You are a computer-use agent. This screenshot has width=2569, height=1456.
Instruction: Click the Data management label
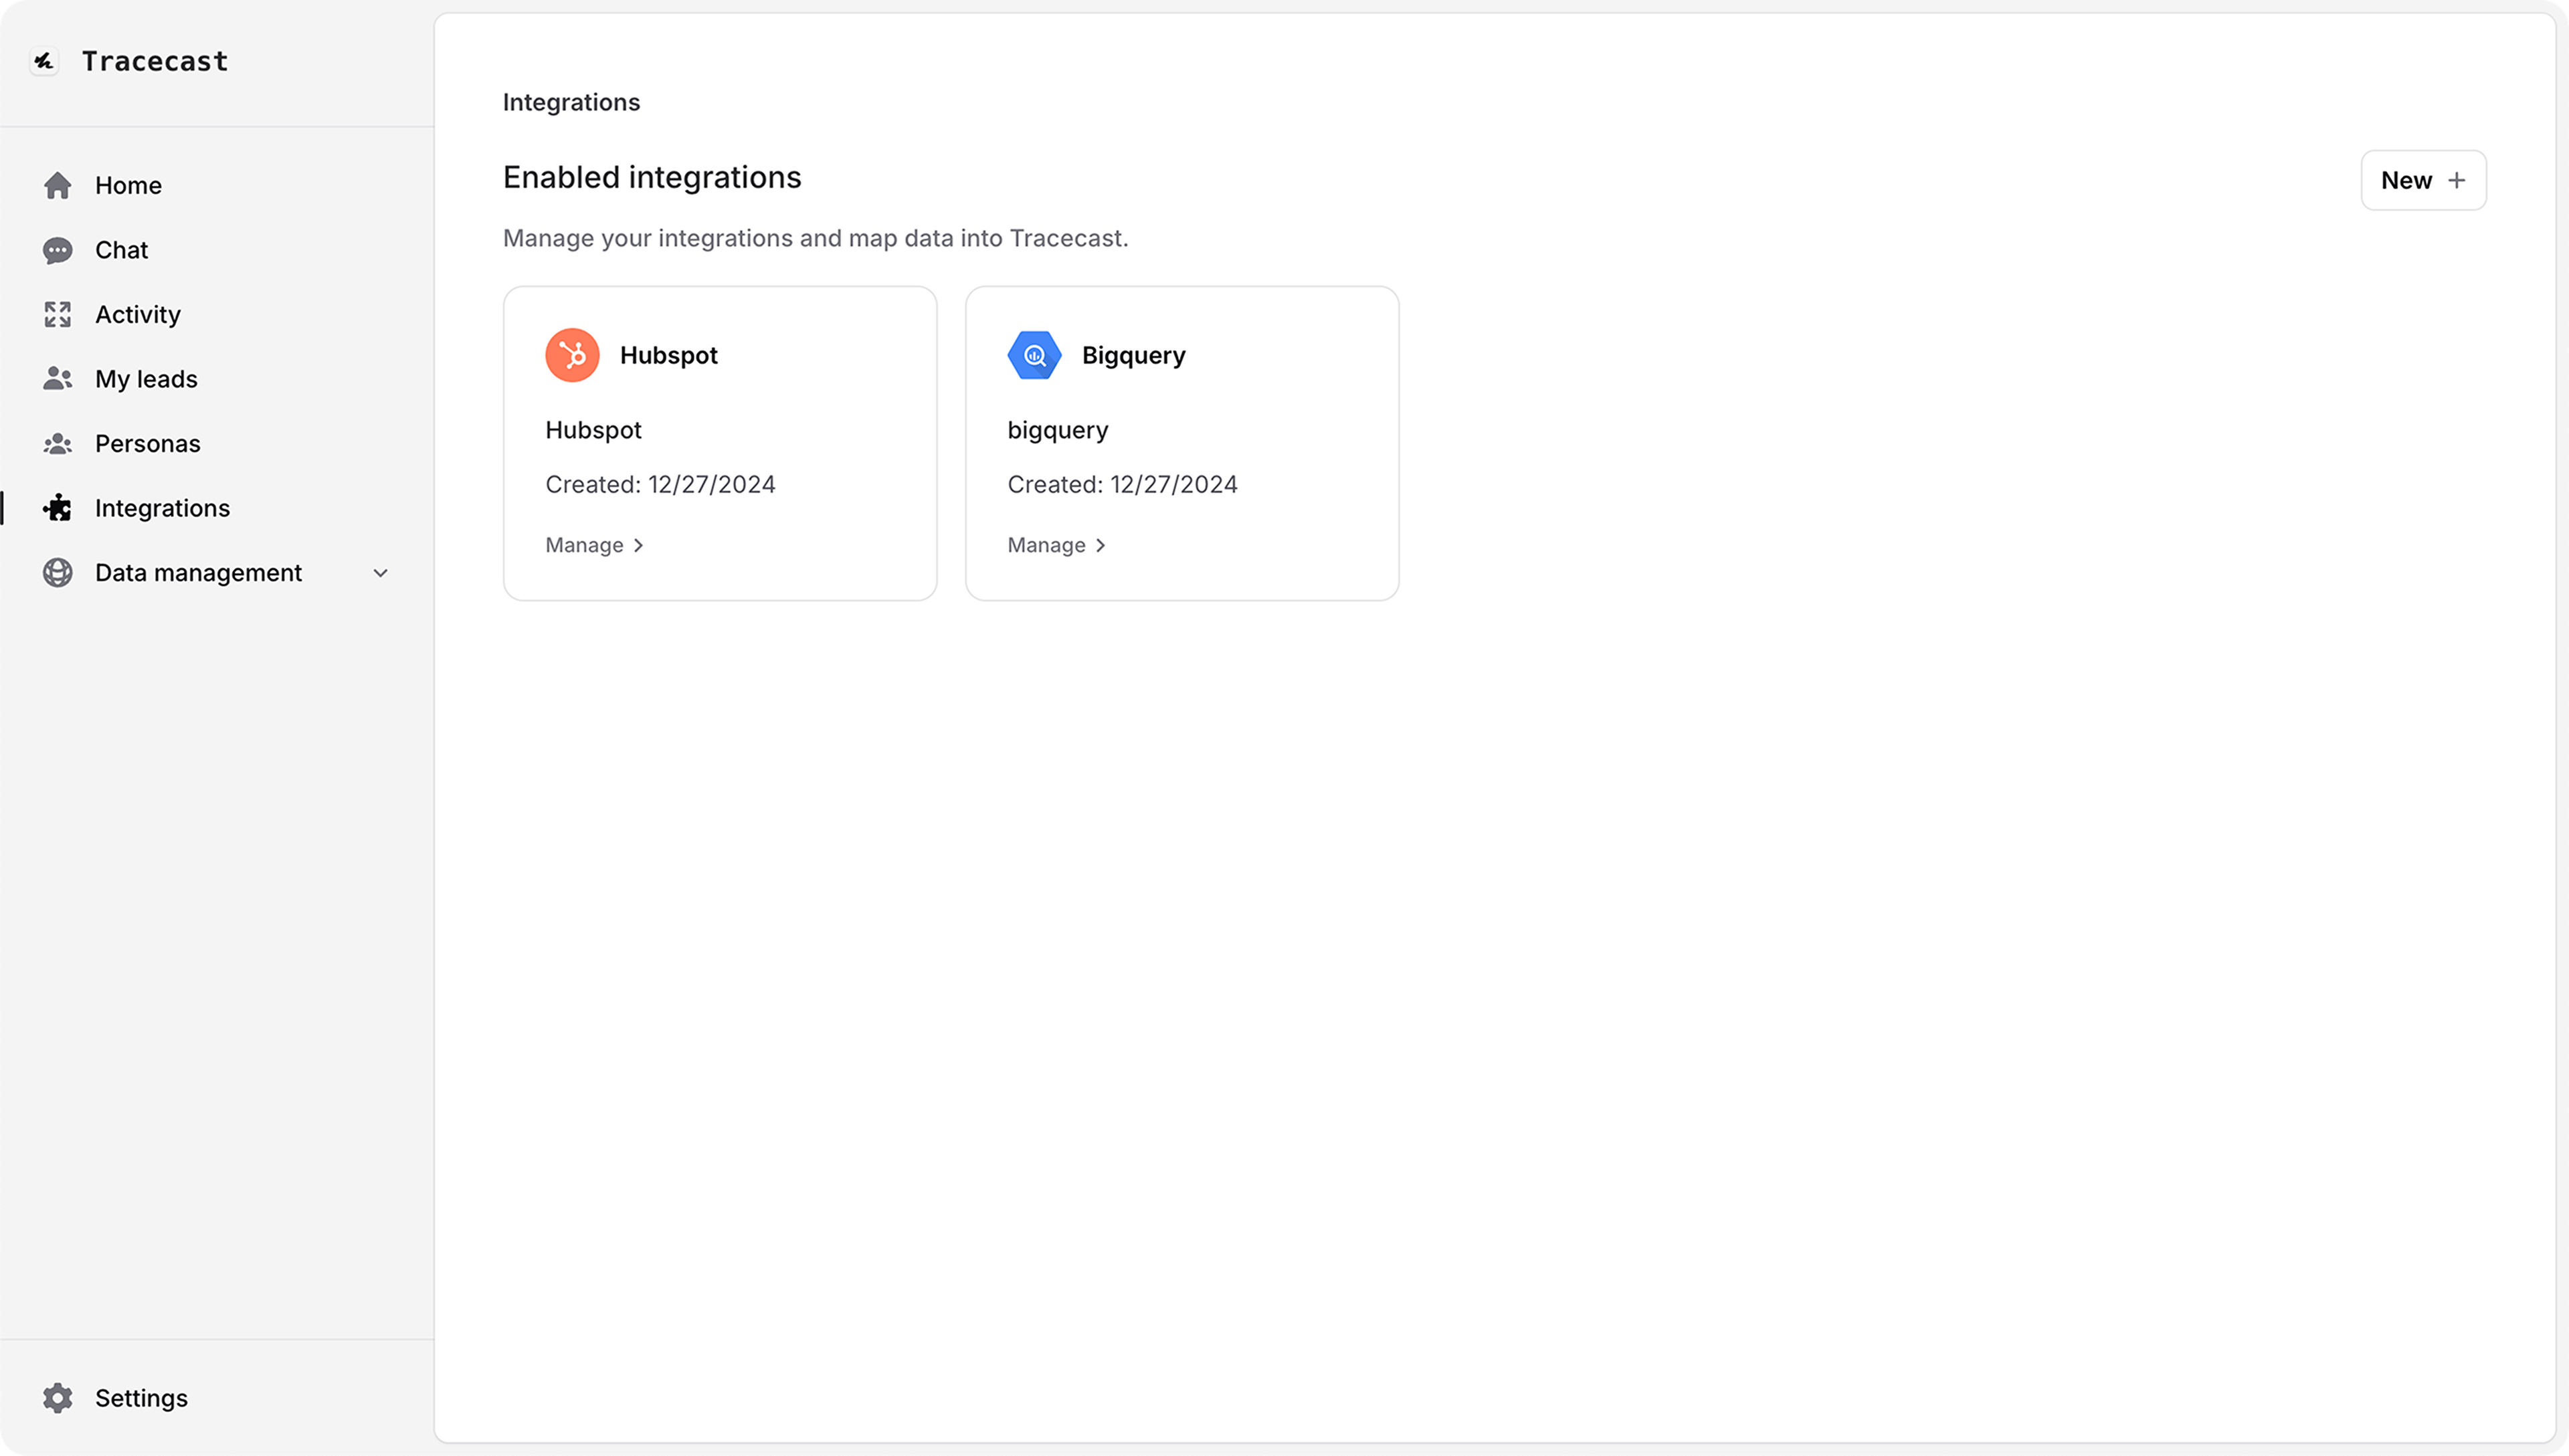pos(198,573)
